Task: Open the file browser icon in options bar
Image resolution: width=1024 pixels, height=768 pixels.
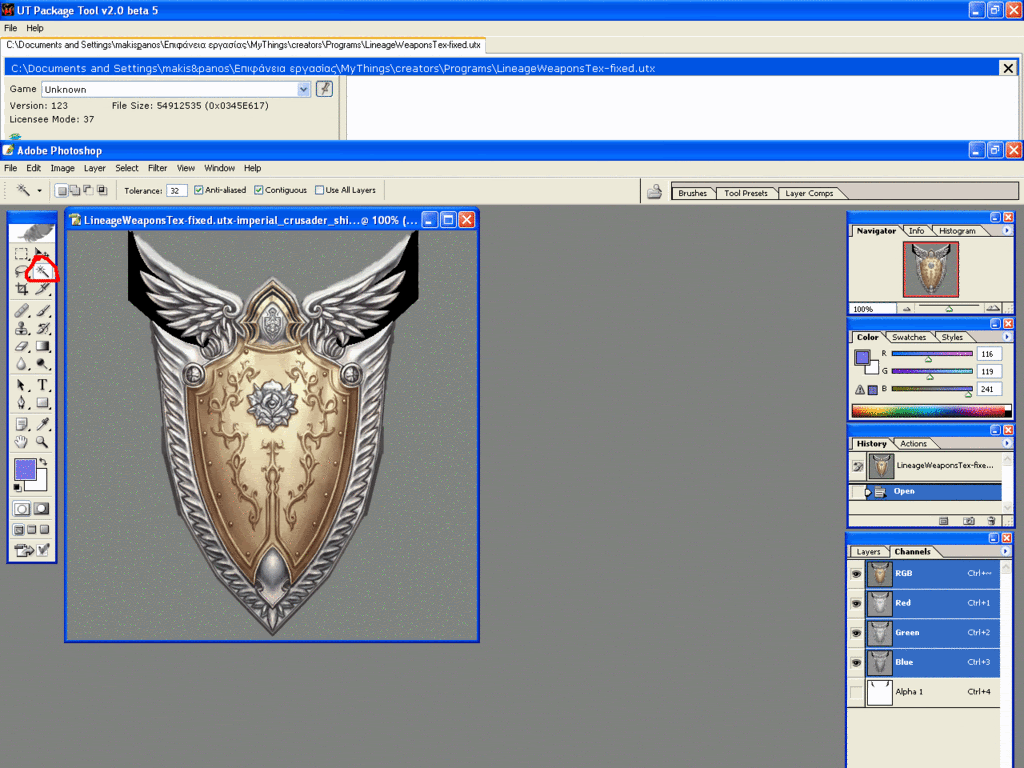Action: (654, 191)
